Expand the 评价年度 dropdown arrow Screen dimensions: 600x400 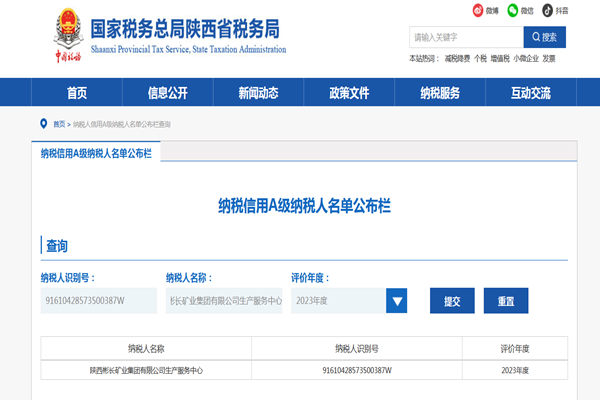coord(396,300)
